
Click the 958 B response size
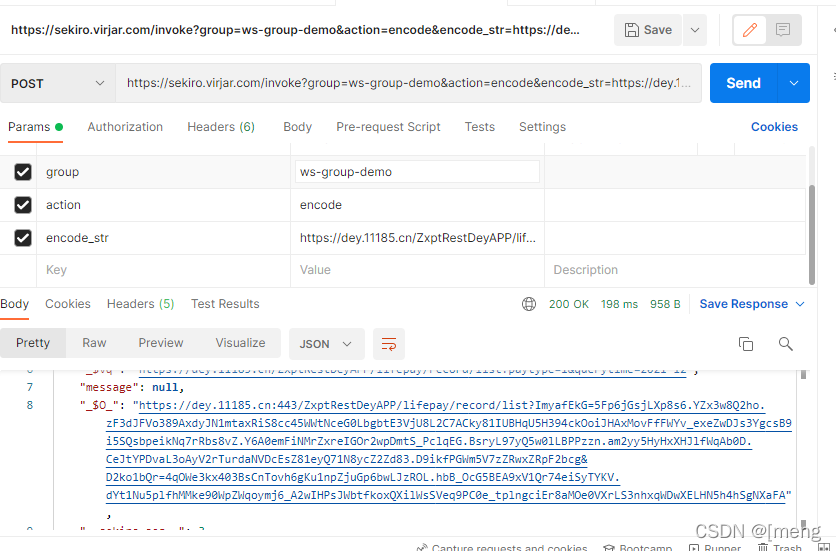pos(665,304)
